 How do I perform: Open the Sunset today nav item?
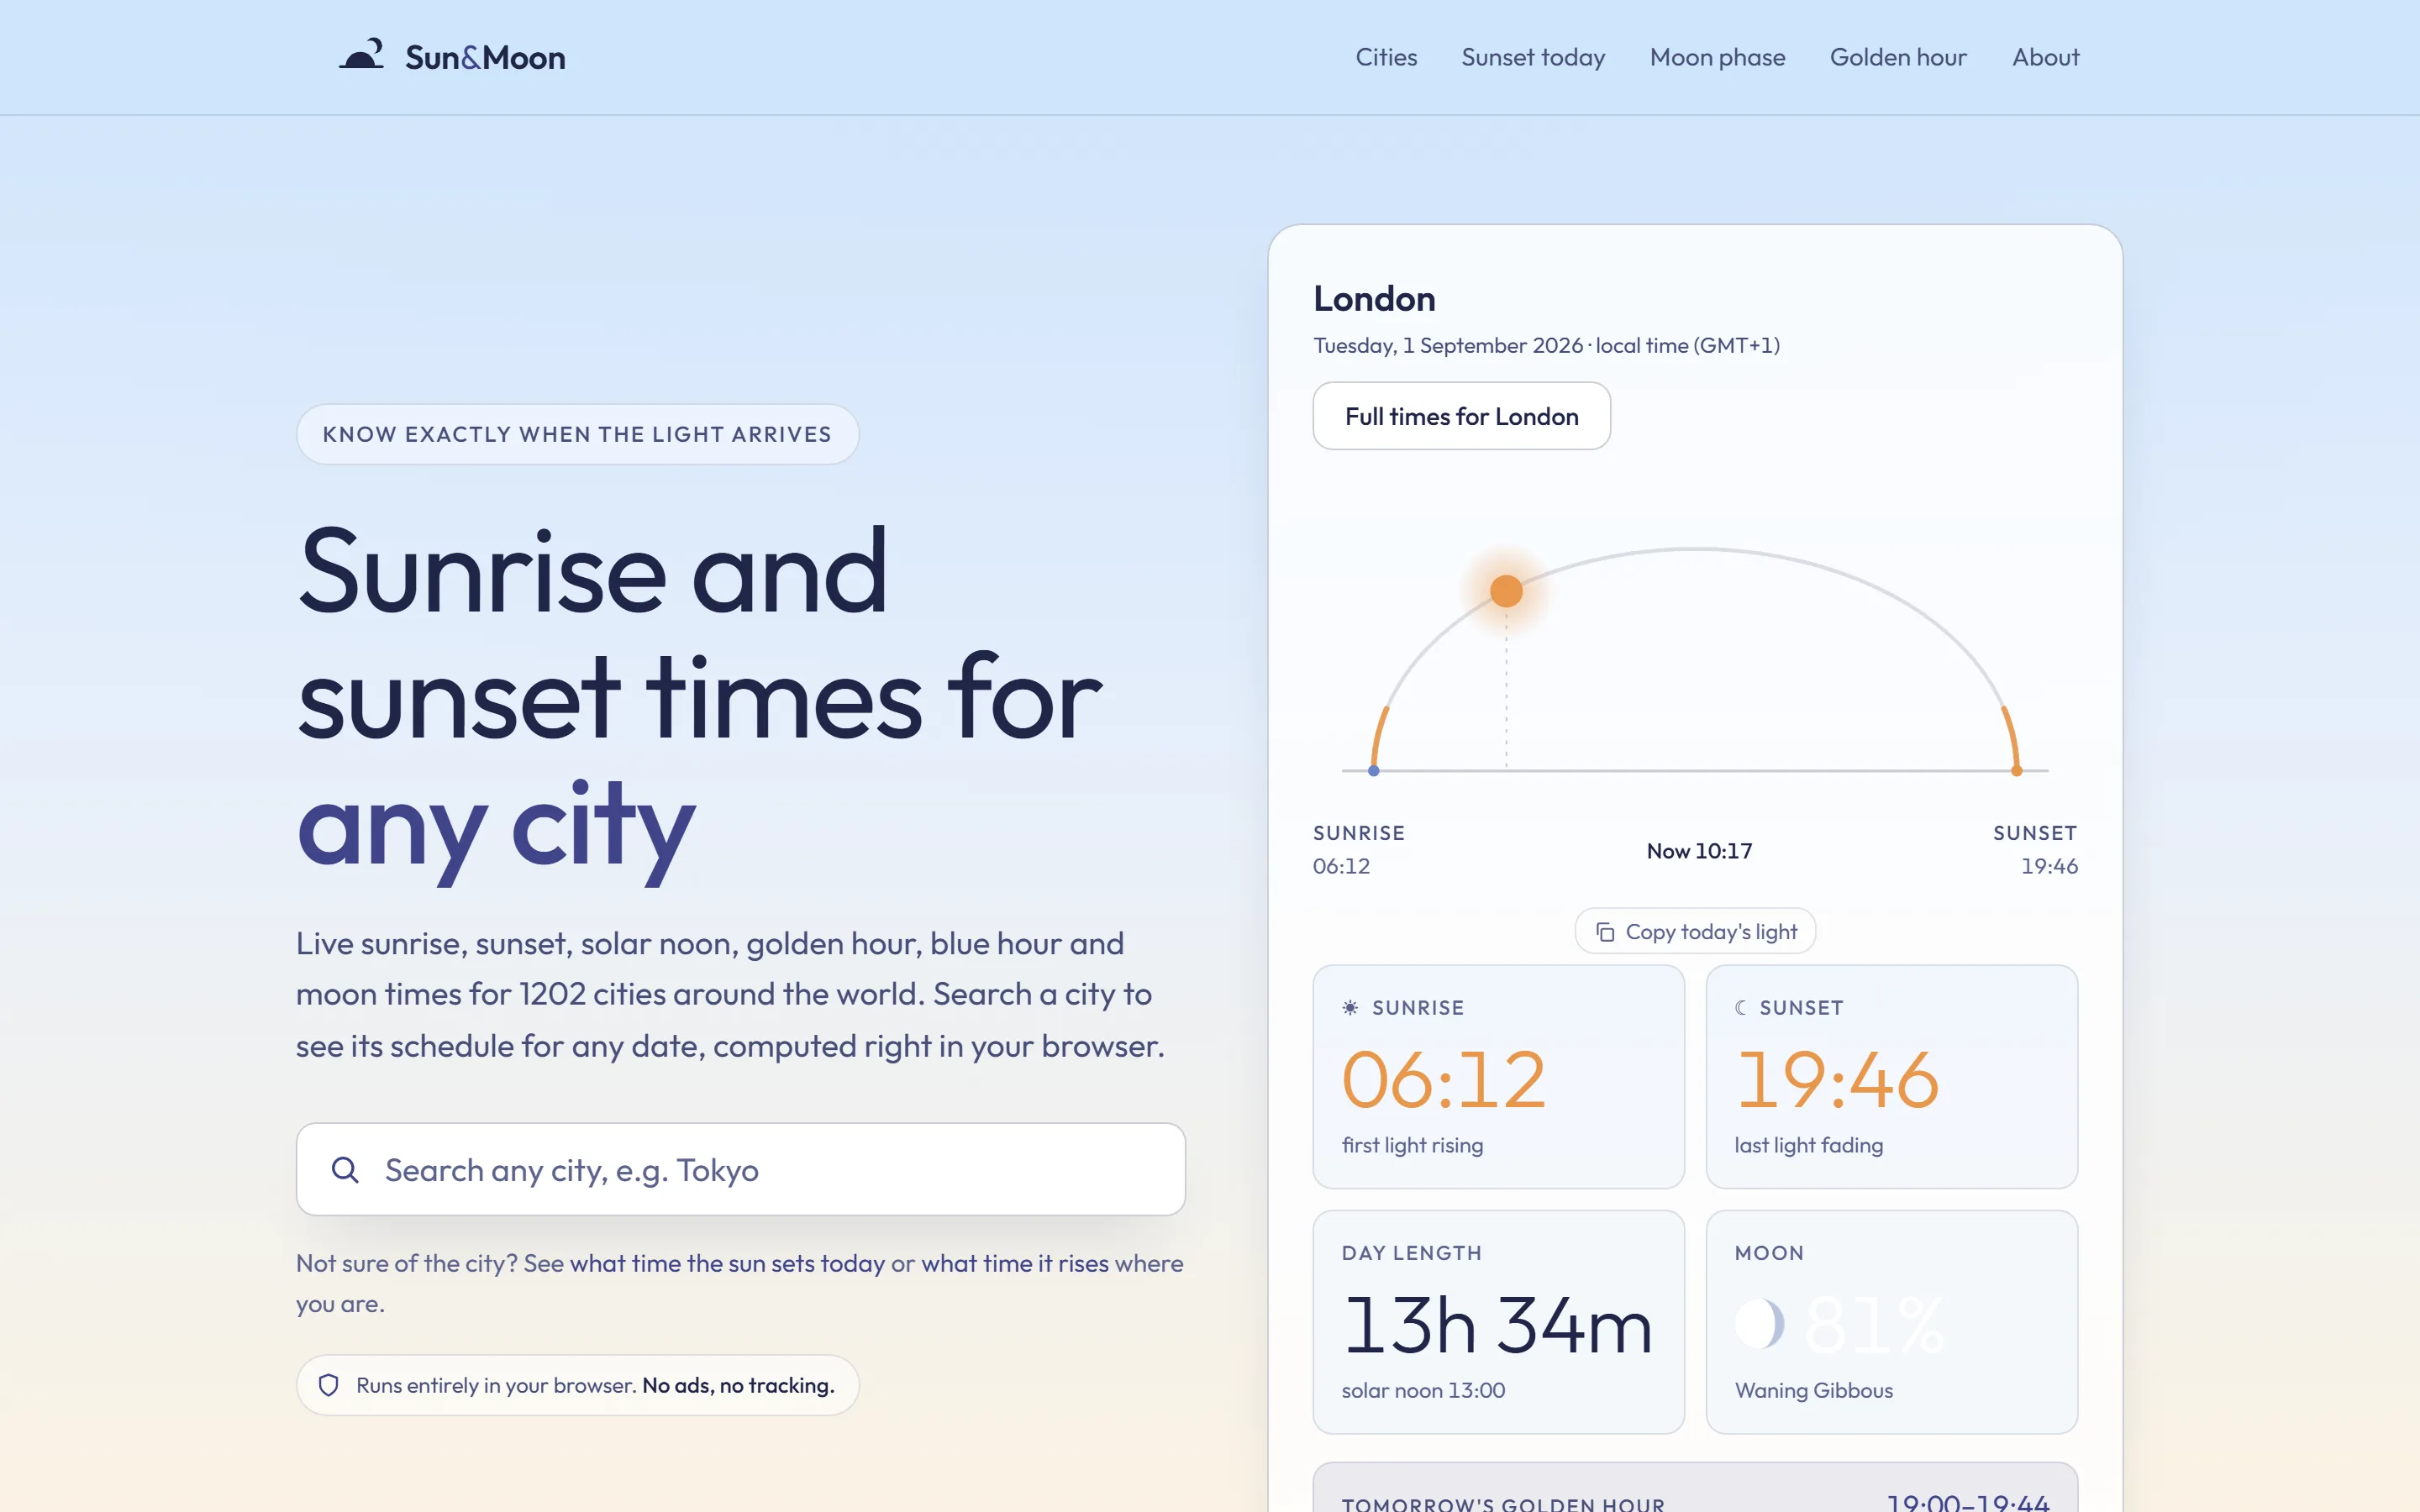click(x=1533, y=57)
